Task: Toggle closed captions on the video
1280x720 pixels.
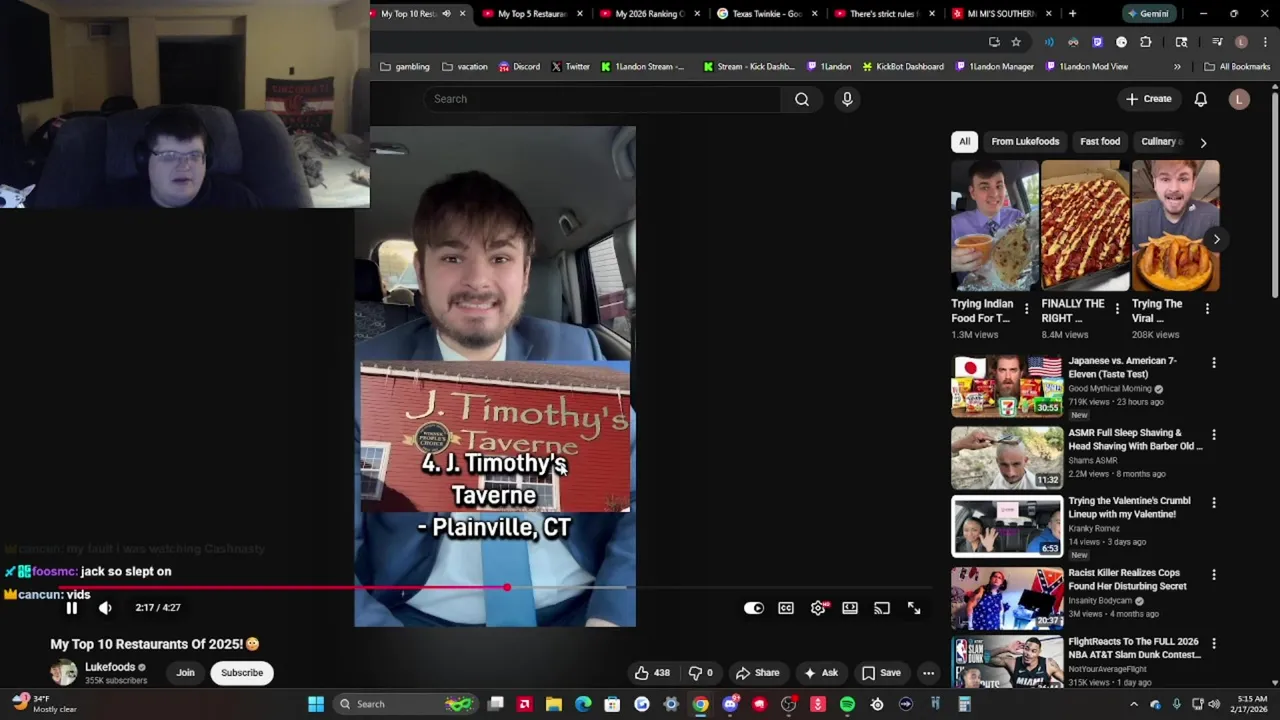Action: pos(786,608)
